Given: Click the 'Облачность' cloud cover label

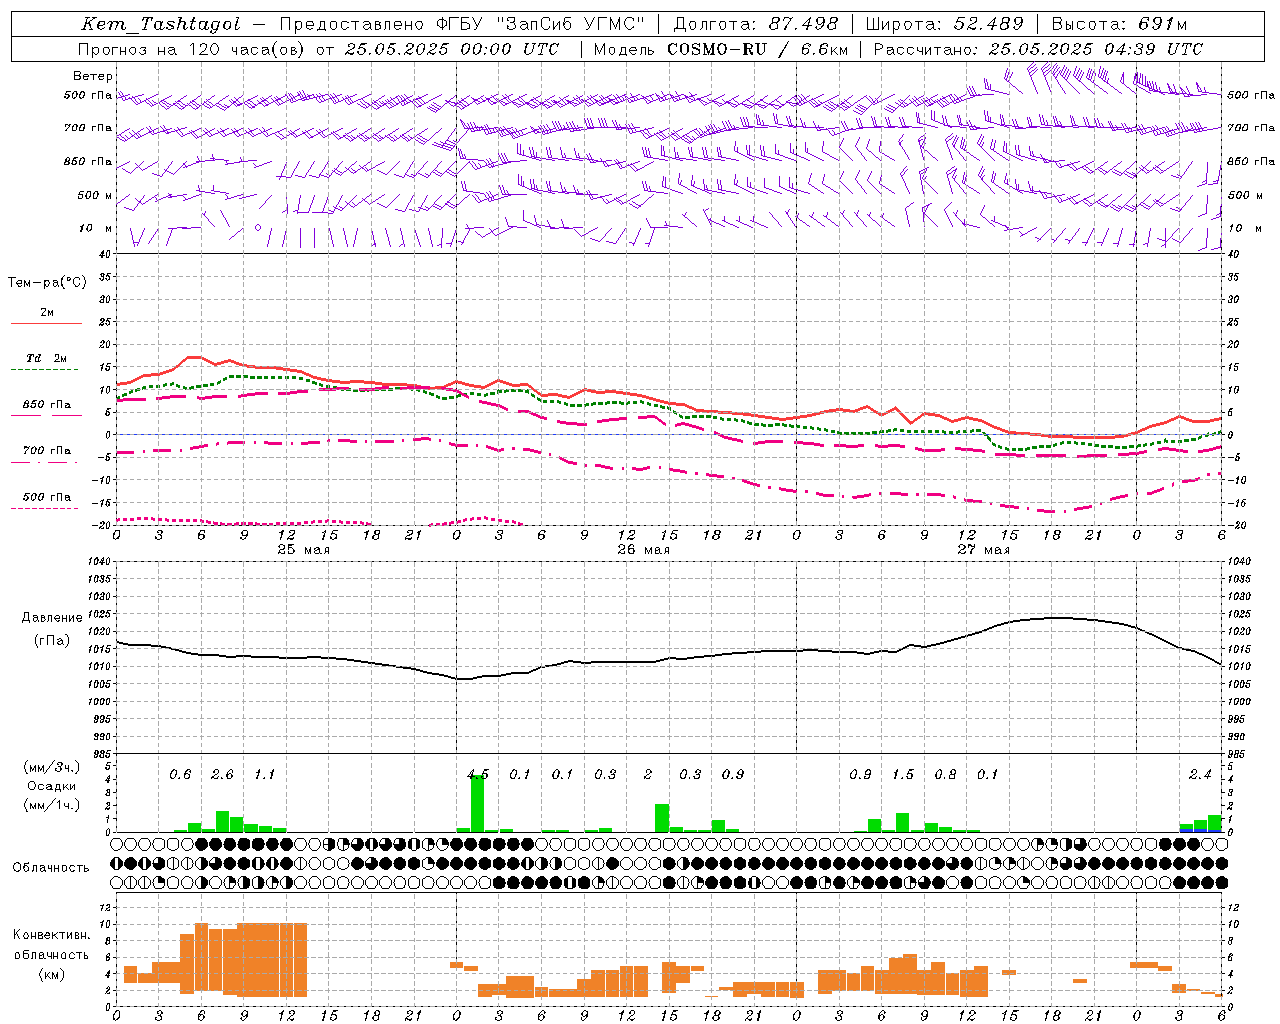Looking at the screenshot, I should [x=51, y=868].
